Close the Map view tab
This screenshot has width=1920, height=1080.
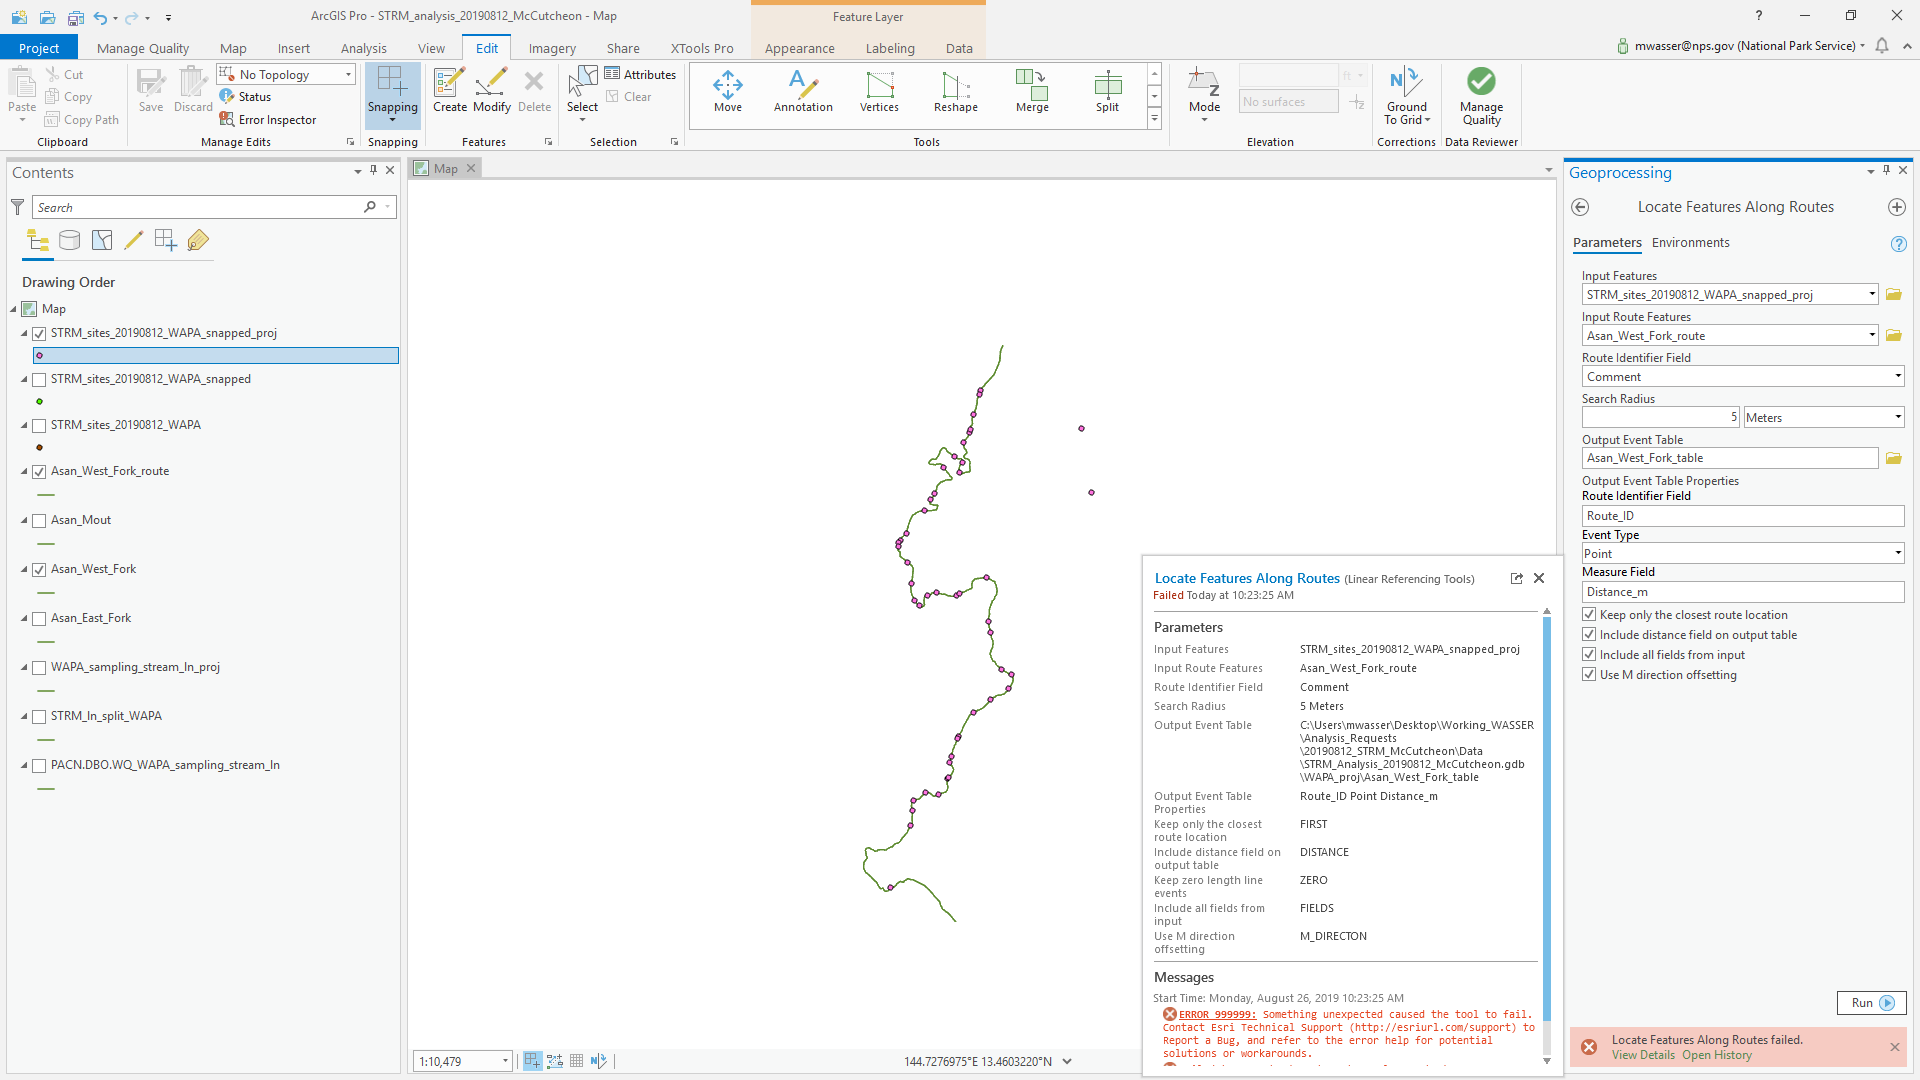471,168
